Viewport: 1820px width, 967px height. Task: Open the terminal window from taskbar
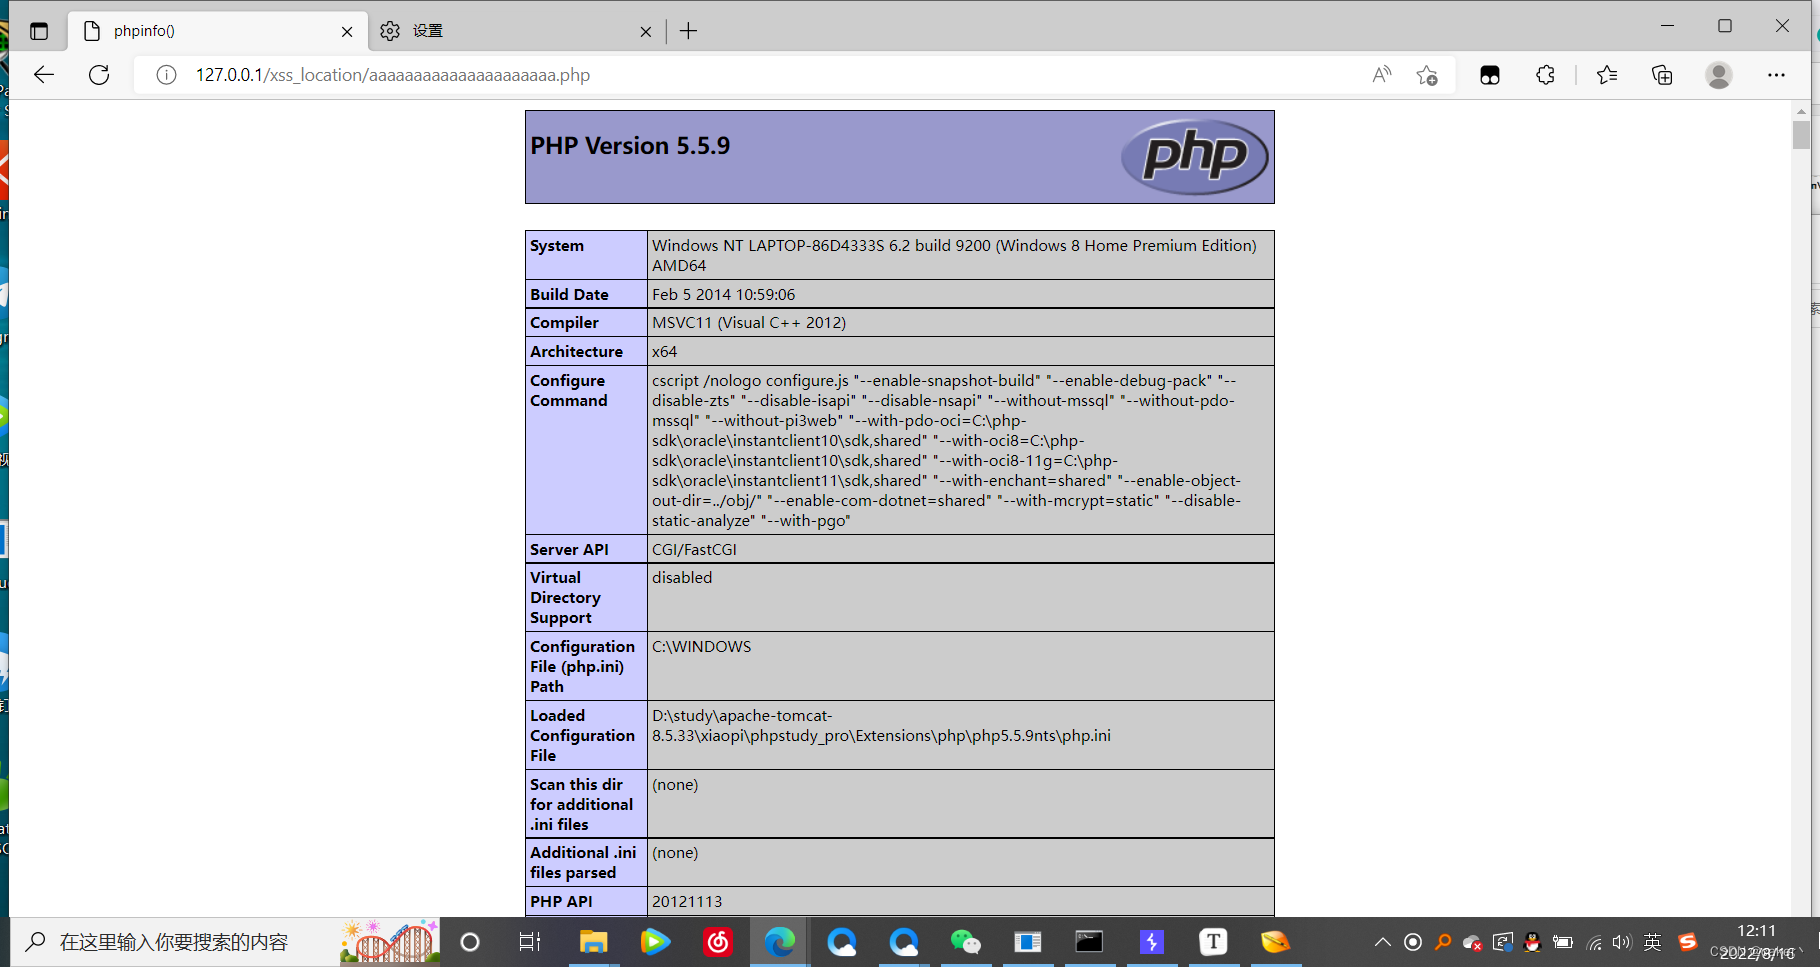(x=1089, y=942)
